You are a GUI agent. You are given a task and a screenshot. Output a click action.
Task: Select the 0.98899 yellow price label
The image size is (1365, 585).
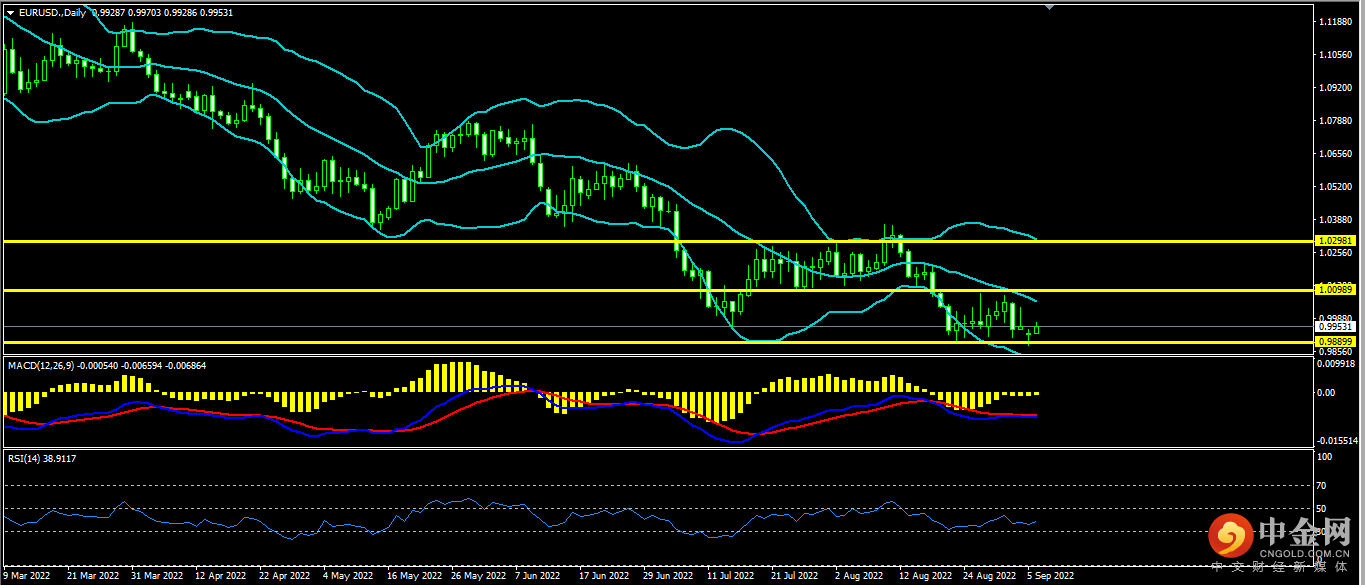1335,342
